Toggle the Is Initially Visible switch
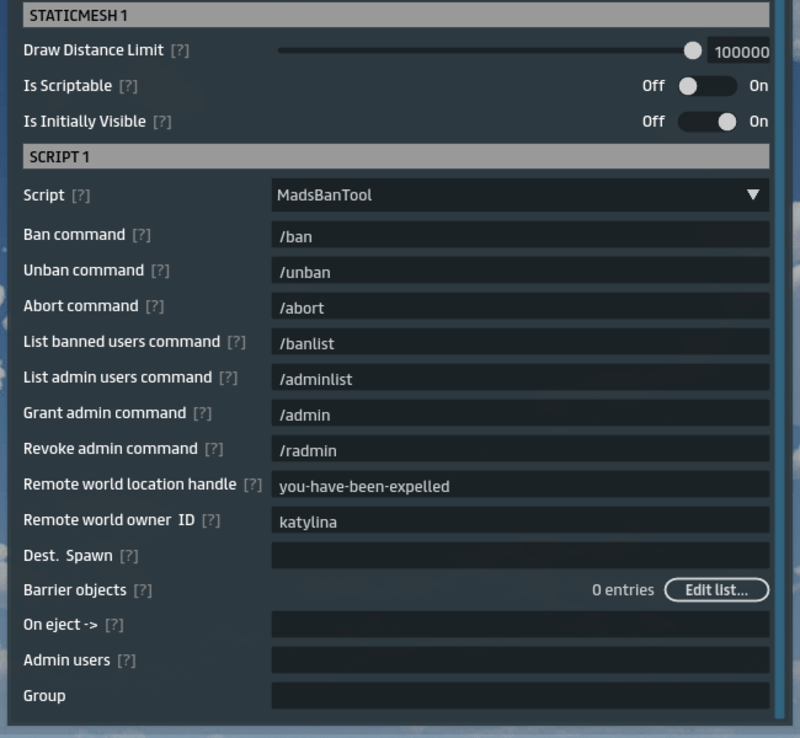Screen dimensions: 800x738 coord(706,122)
